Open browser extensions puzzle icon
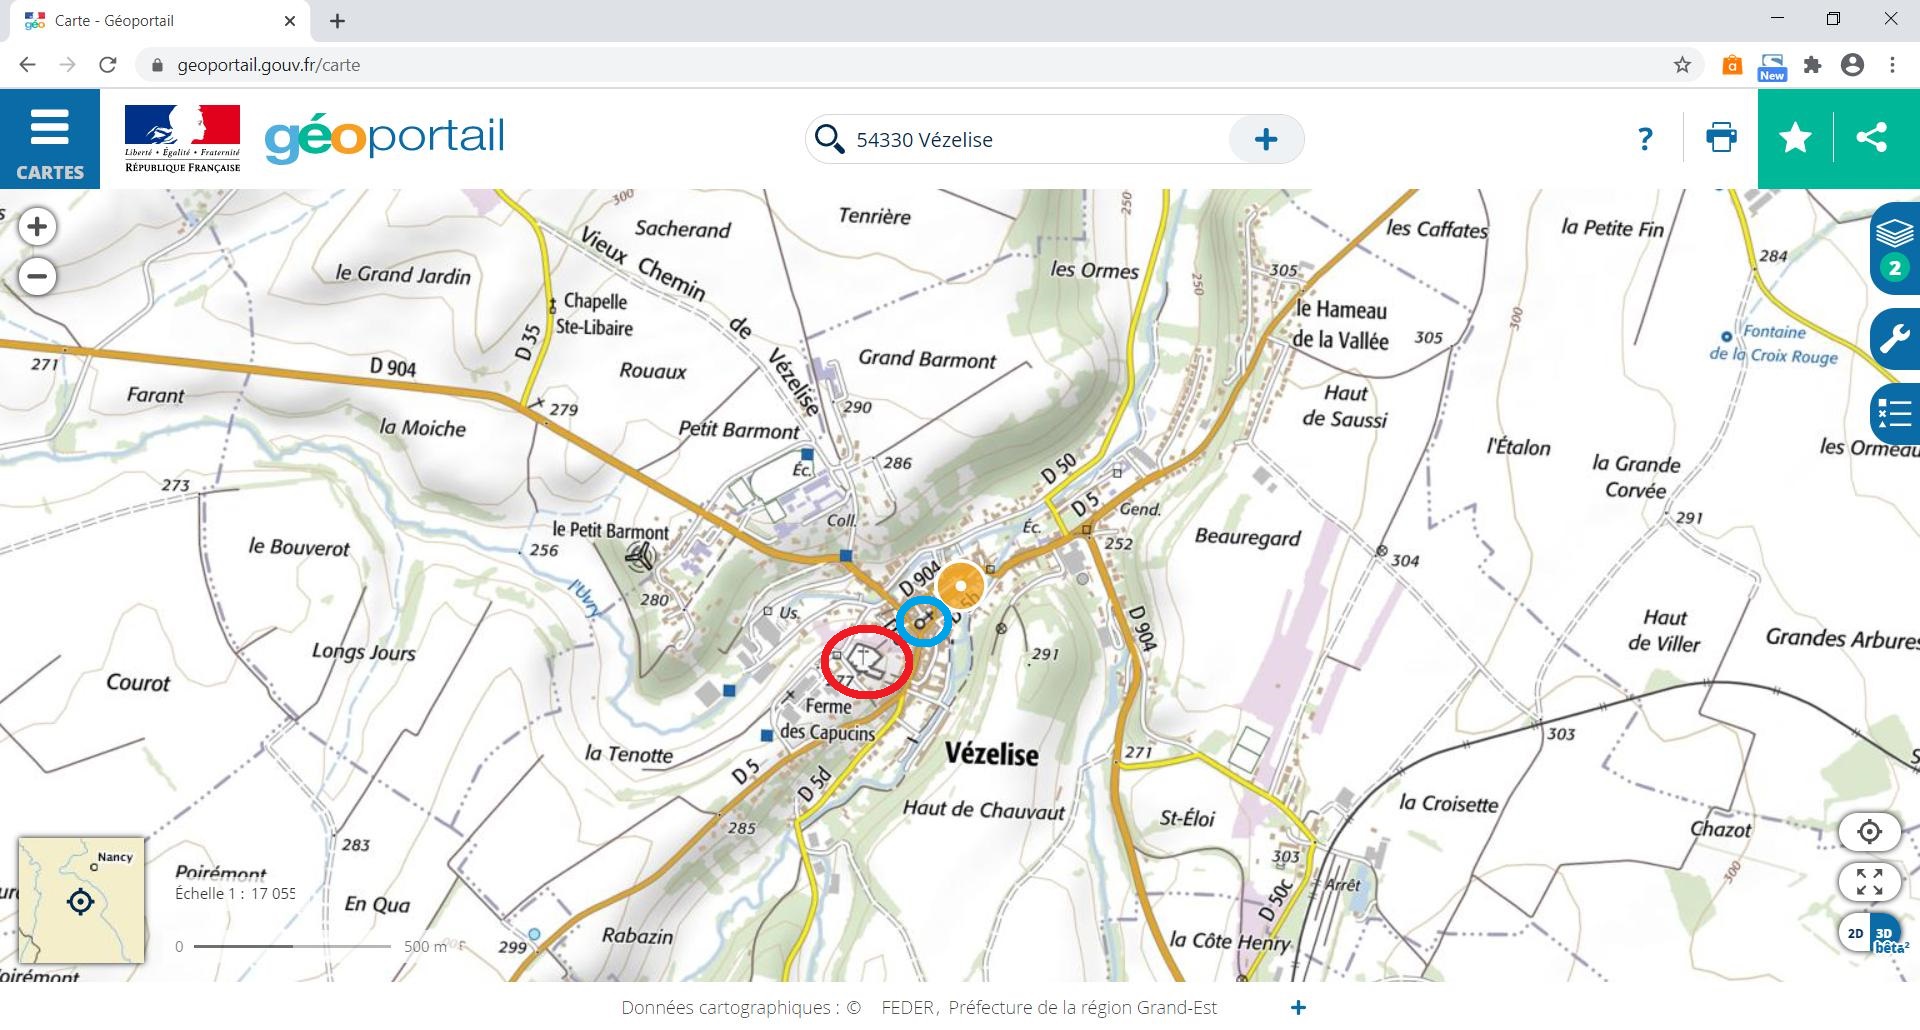The height and width of the screenshot is (1030, 1920). 1812,65
